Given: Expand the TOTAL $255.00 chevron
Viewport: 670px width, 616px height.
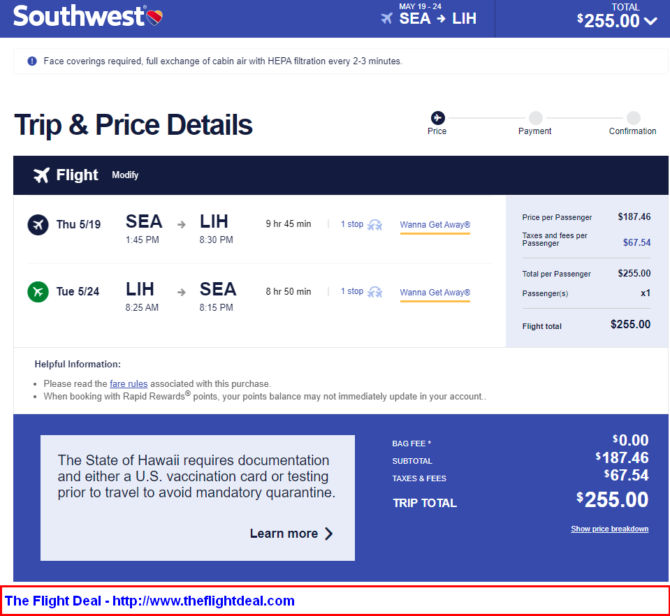Looking at the screenshot, I should (651, 21).
